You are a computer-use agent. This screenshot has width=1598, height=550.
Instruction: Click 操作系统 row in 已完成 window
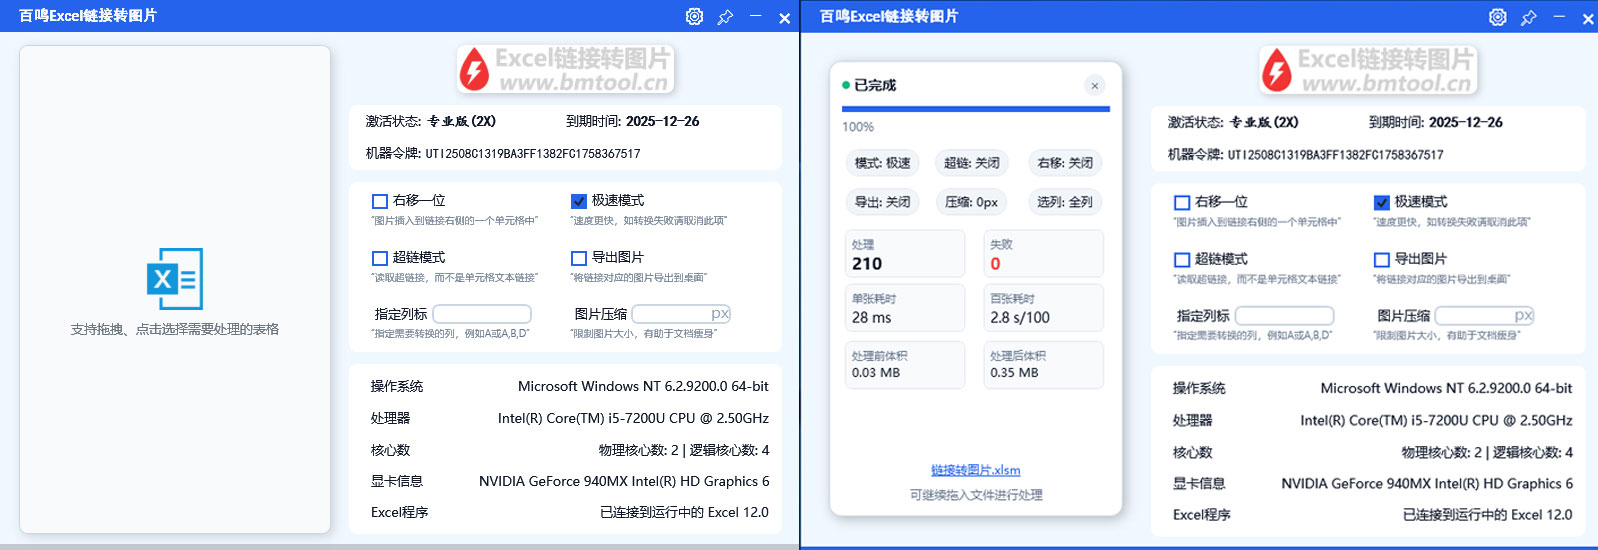1372,388
